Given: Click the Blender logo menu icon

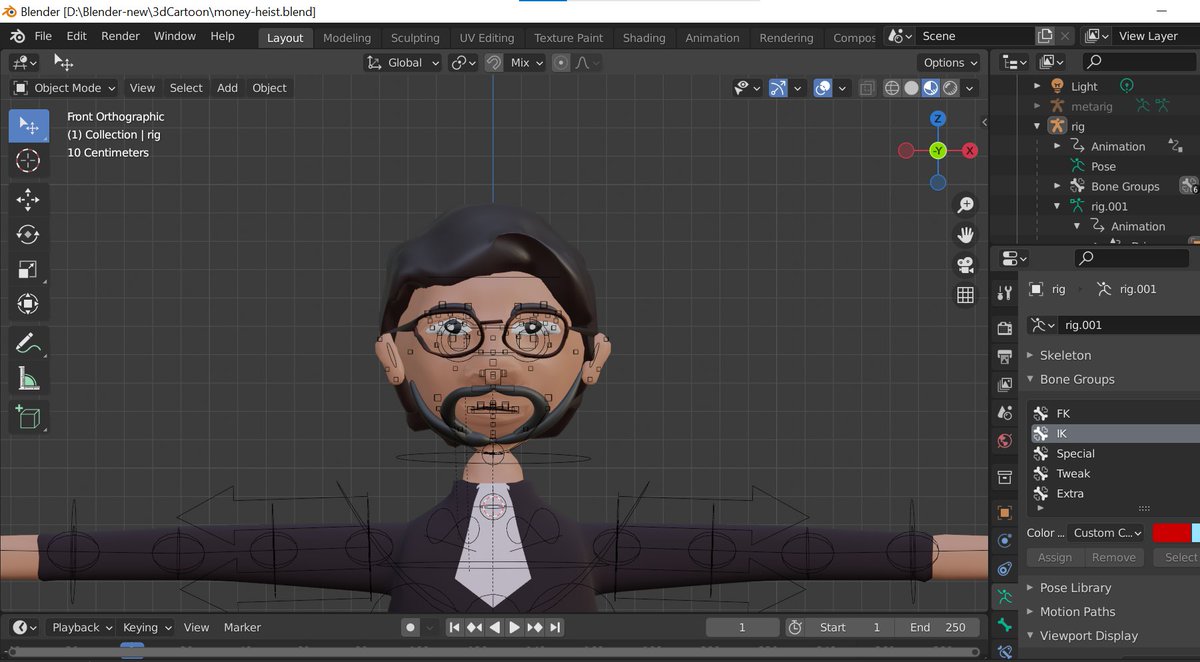Looking at the screenshot, I should click(17, 36).
